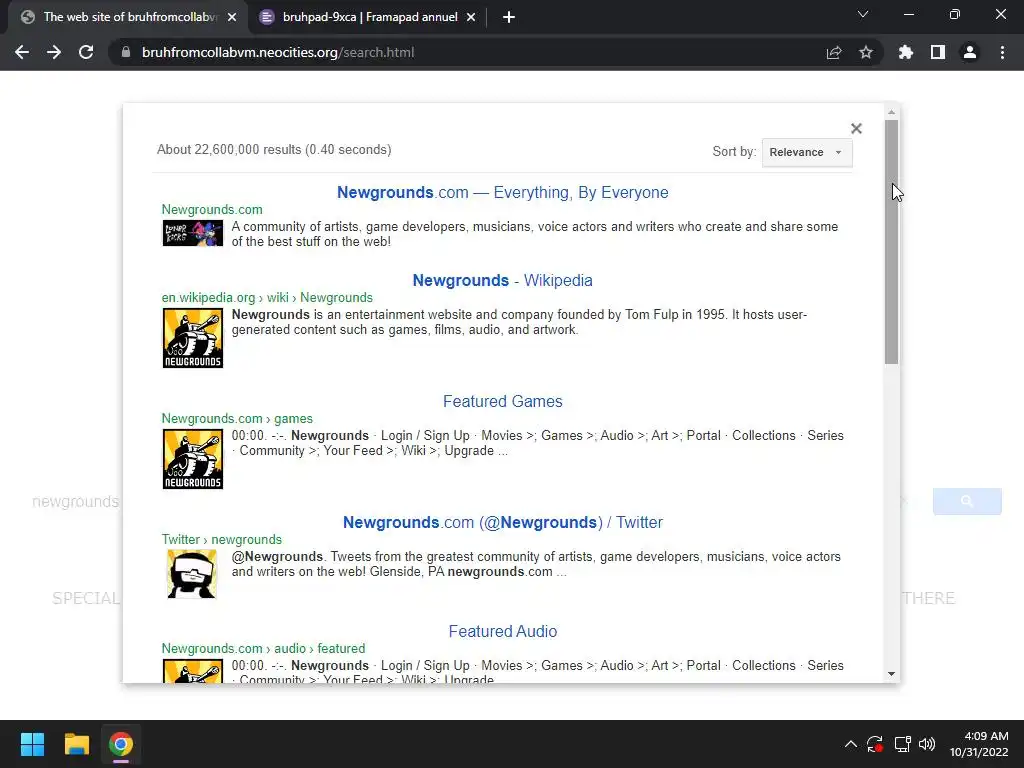Viewport: 1024px width, 768px height.
Task: Open the Newgrounds Twitter result title
Action: 502,522
